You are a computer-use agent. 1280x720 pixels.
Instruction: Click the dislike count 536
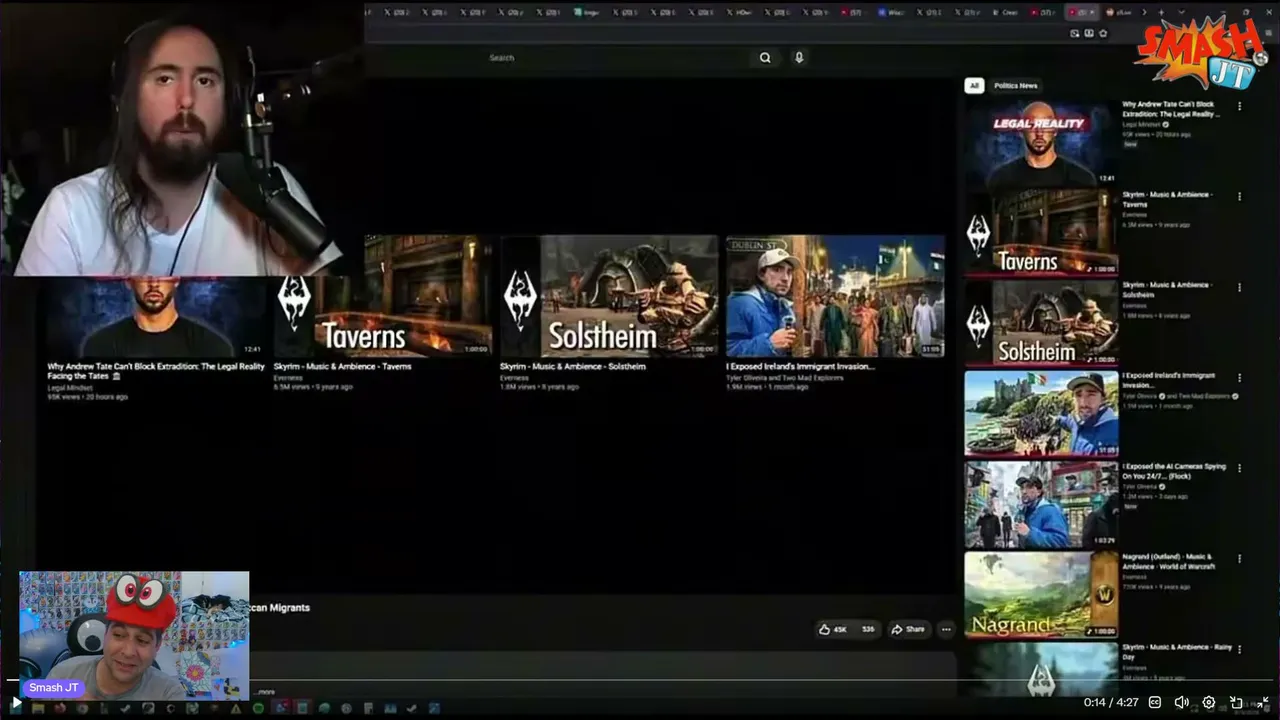(x=868, y=630)
